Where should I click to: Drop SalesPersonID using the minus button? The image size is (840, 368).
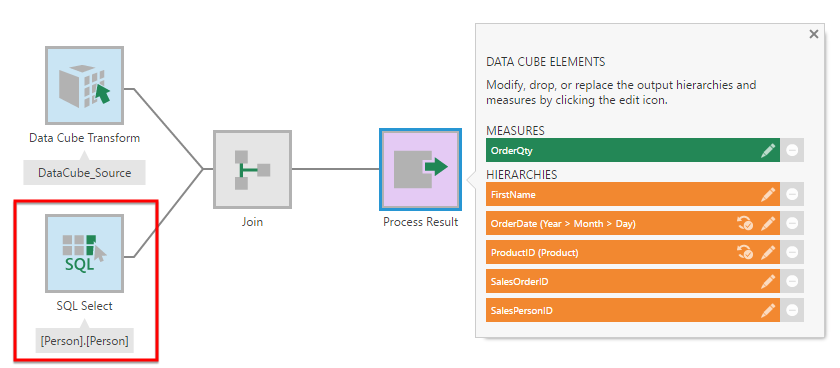792,310
